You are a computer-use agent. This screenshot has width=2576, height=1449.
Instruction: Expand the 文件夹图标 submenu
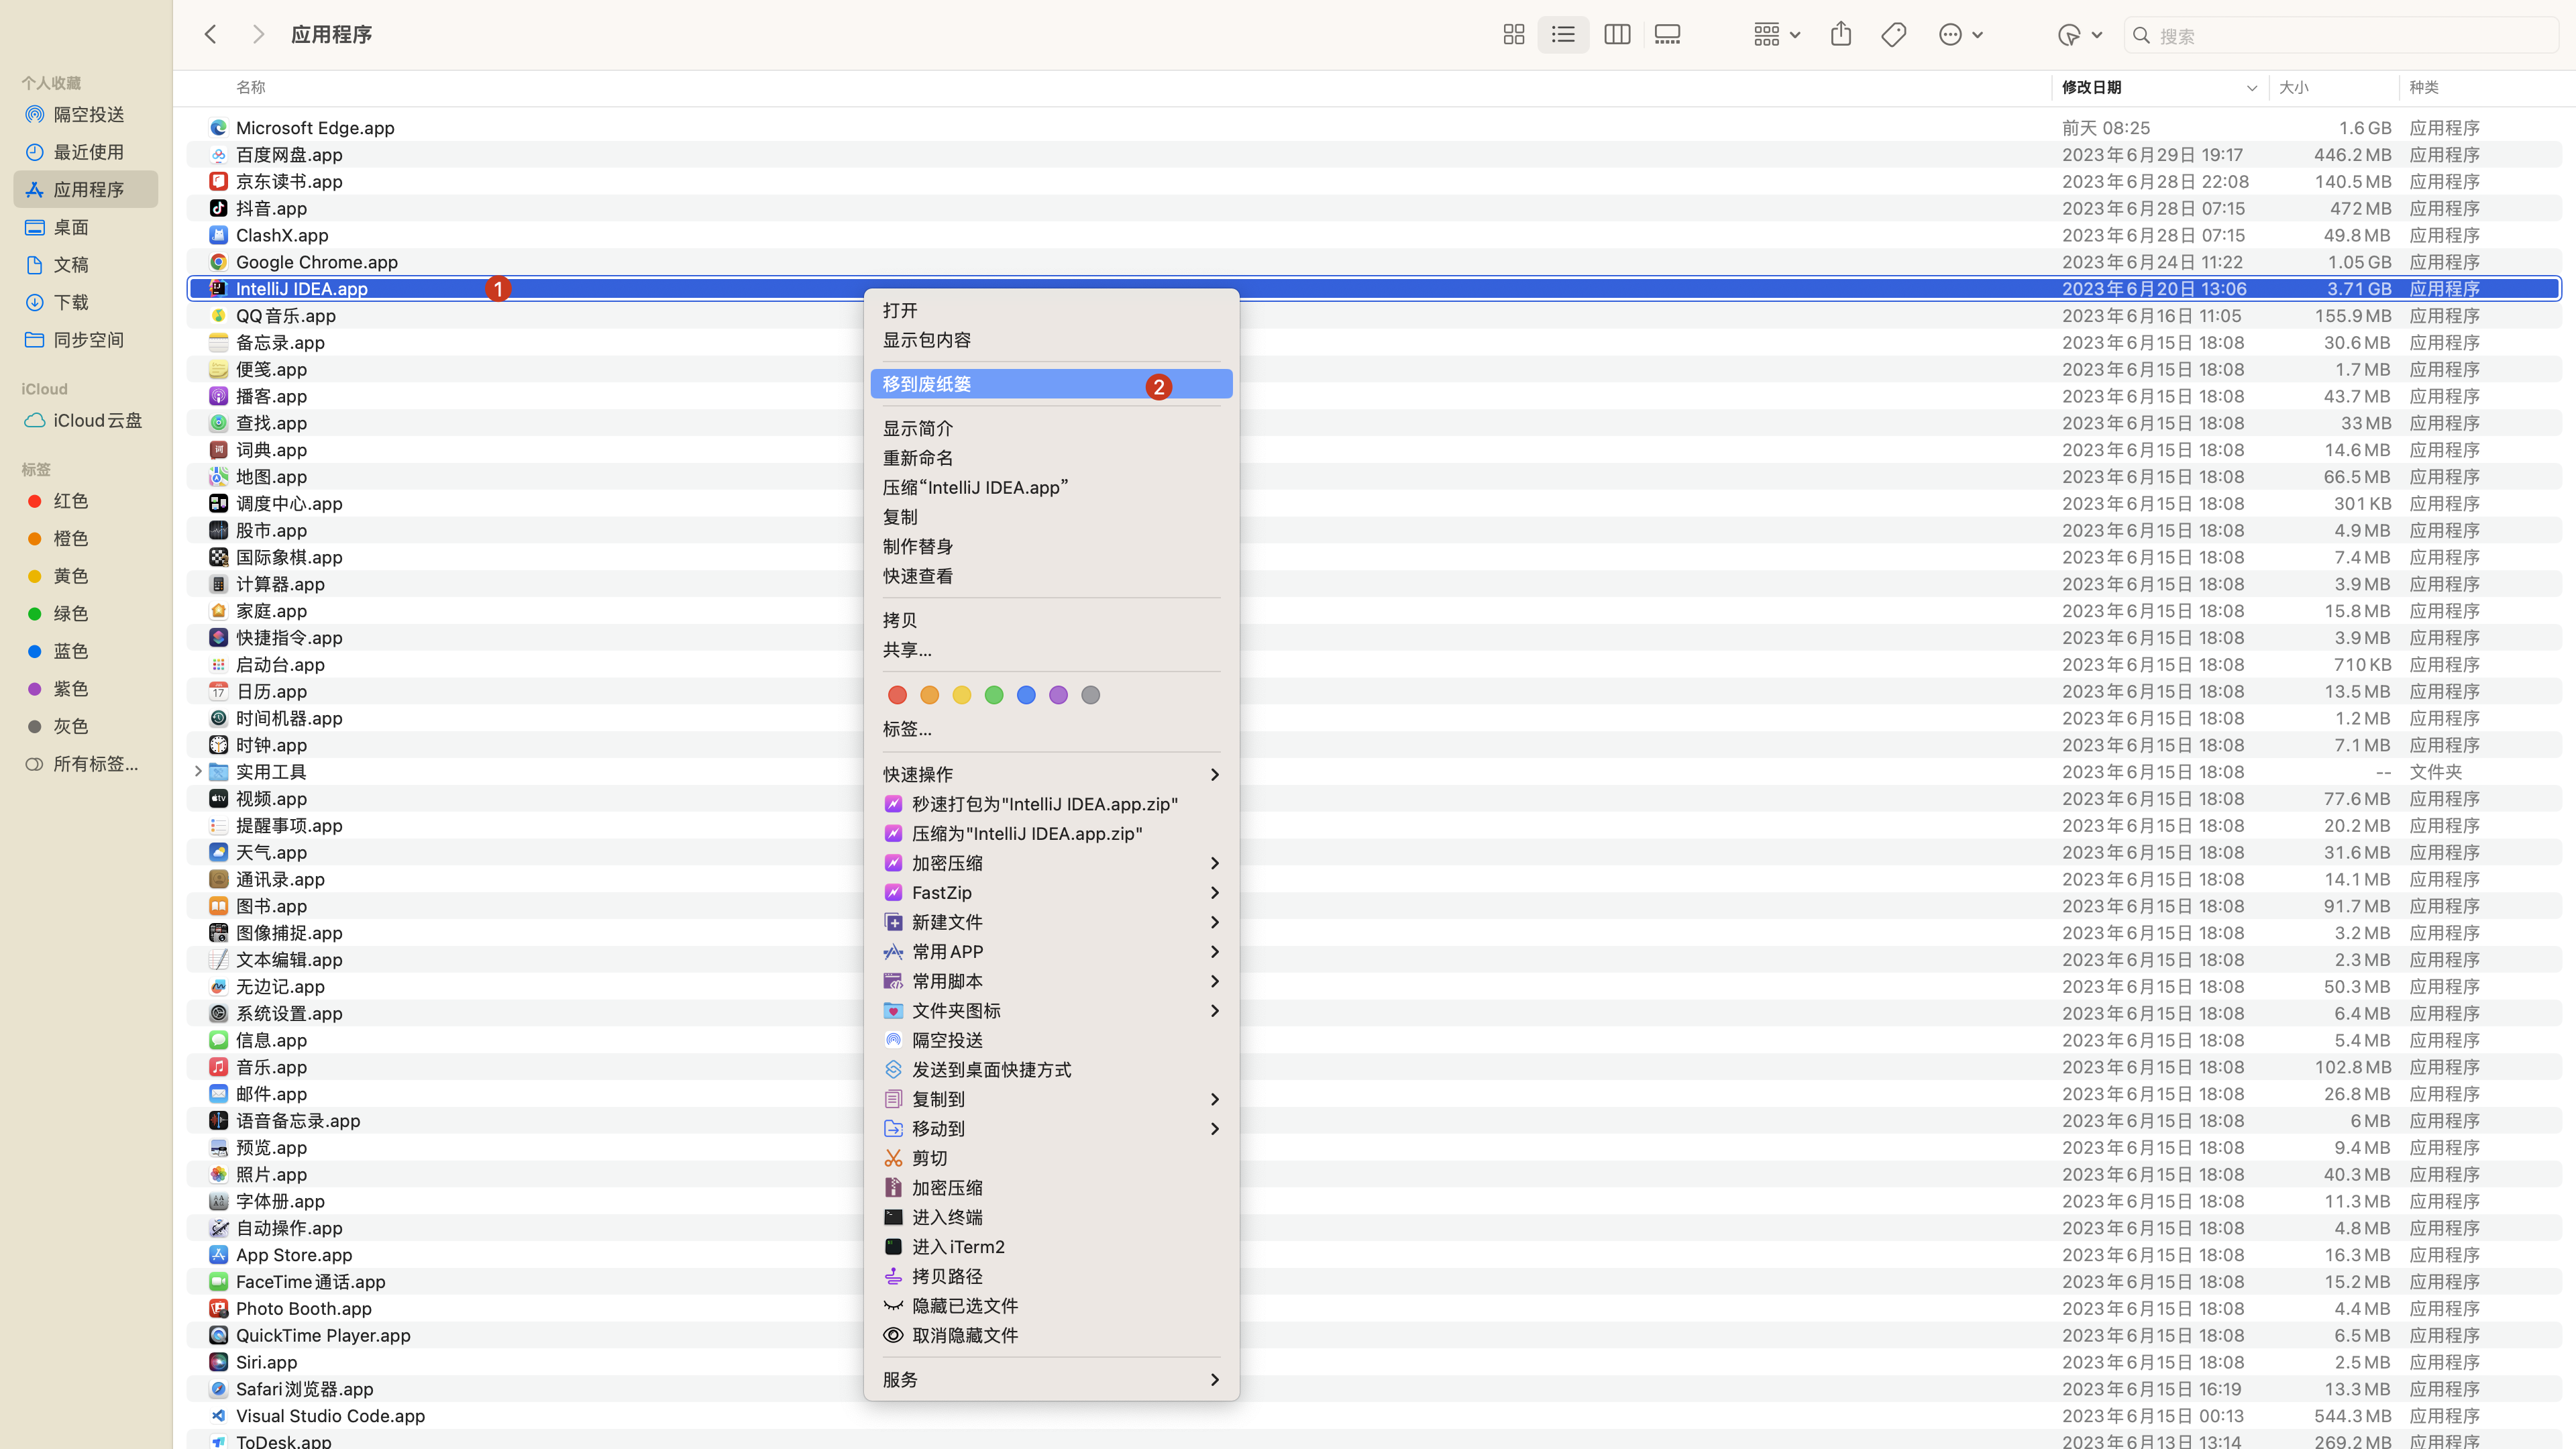1051,1010
